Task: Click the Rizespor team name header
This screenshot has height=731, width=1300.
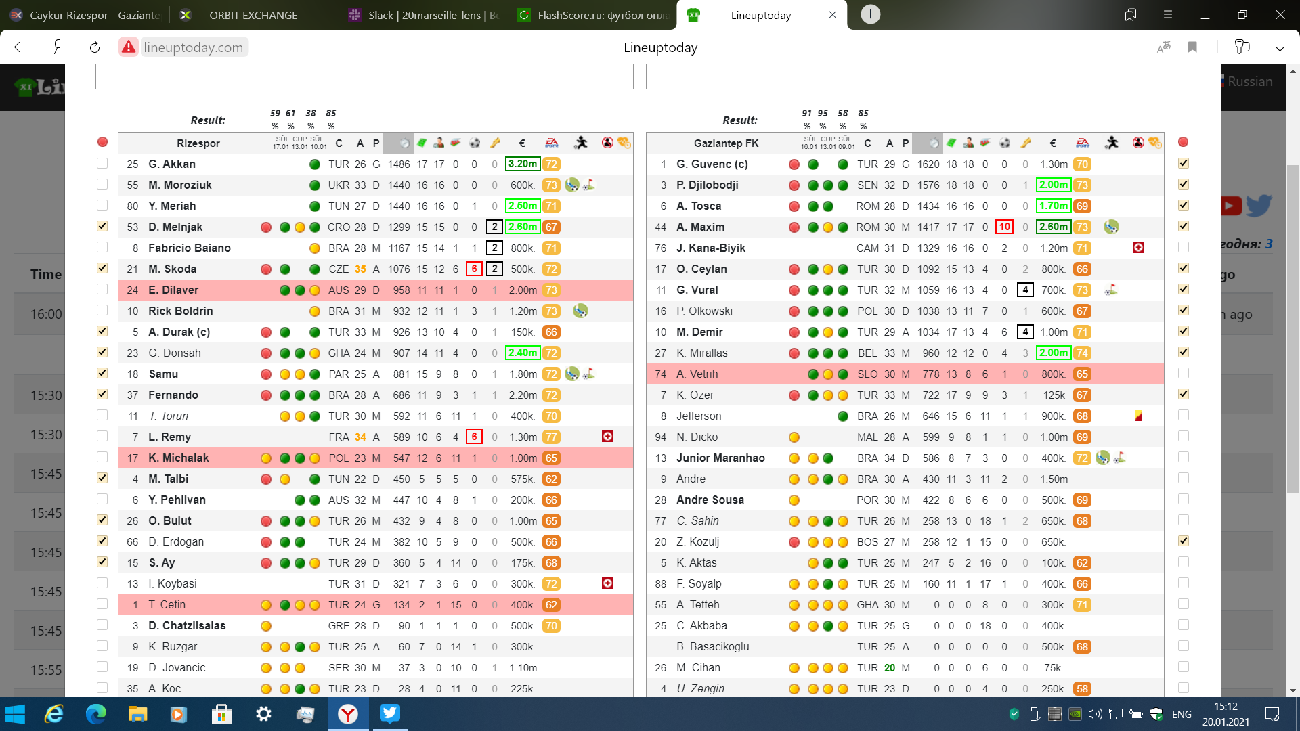Action: (197, 143)
